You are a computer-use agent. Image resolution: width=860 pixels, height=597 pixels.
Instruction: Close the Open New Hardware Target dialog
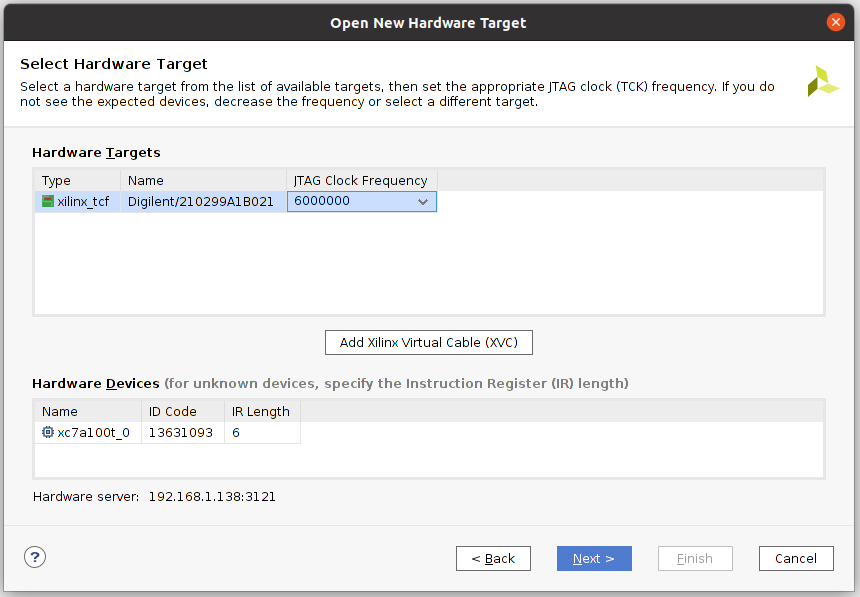pos(836,22)
